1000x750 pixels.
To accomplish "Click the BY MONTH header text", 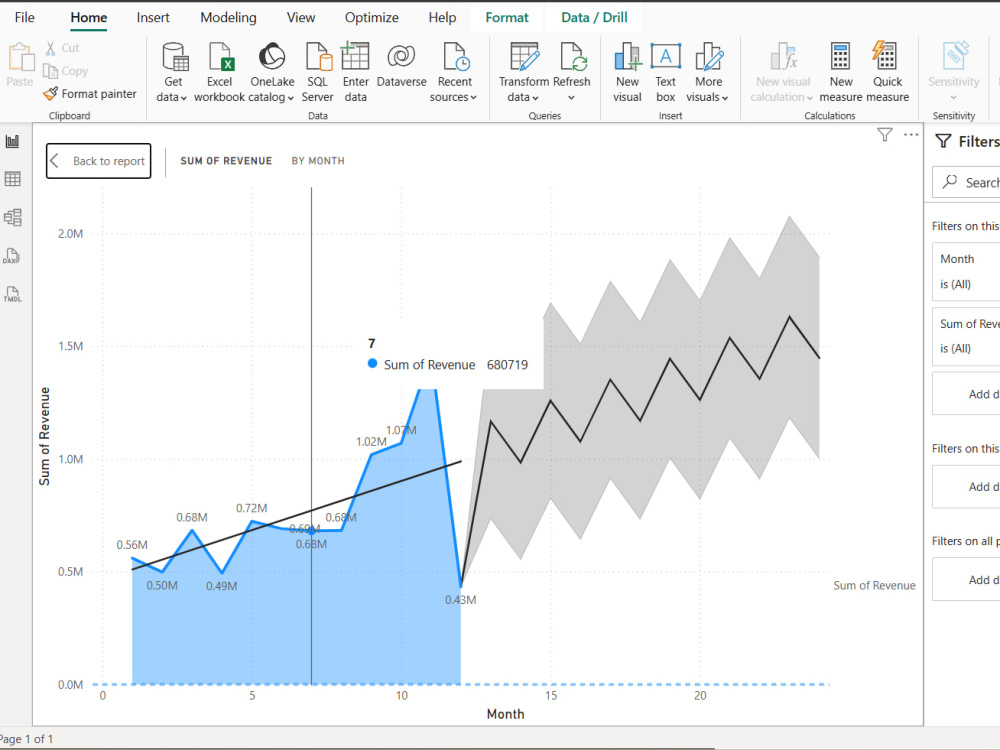I will point(318,161).
